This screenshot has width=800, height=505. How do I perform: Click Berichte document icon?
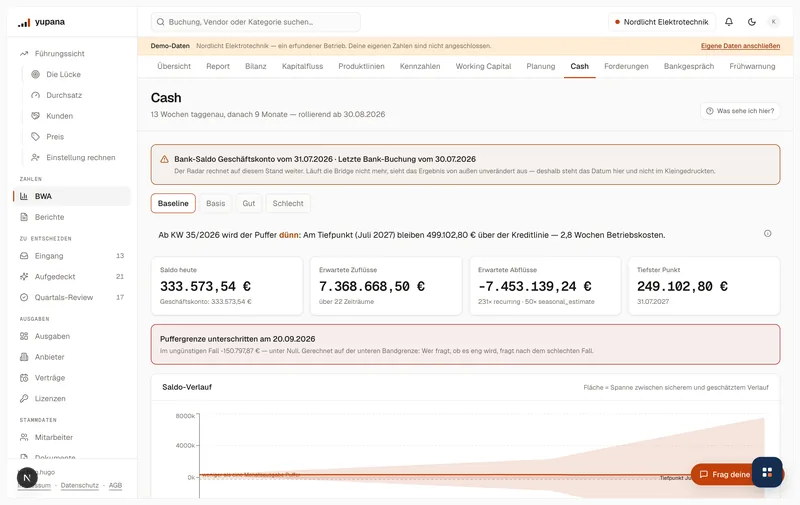(23, 217)
